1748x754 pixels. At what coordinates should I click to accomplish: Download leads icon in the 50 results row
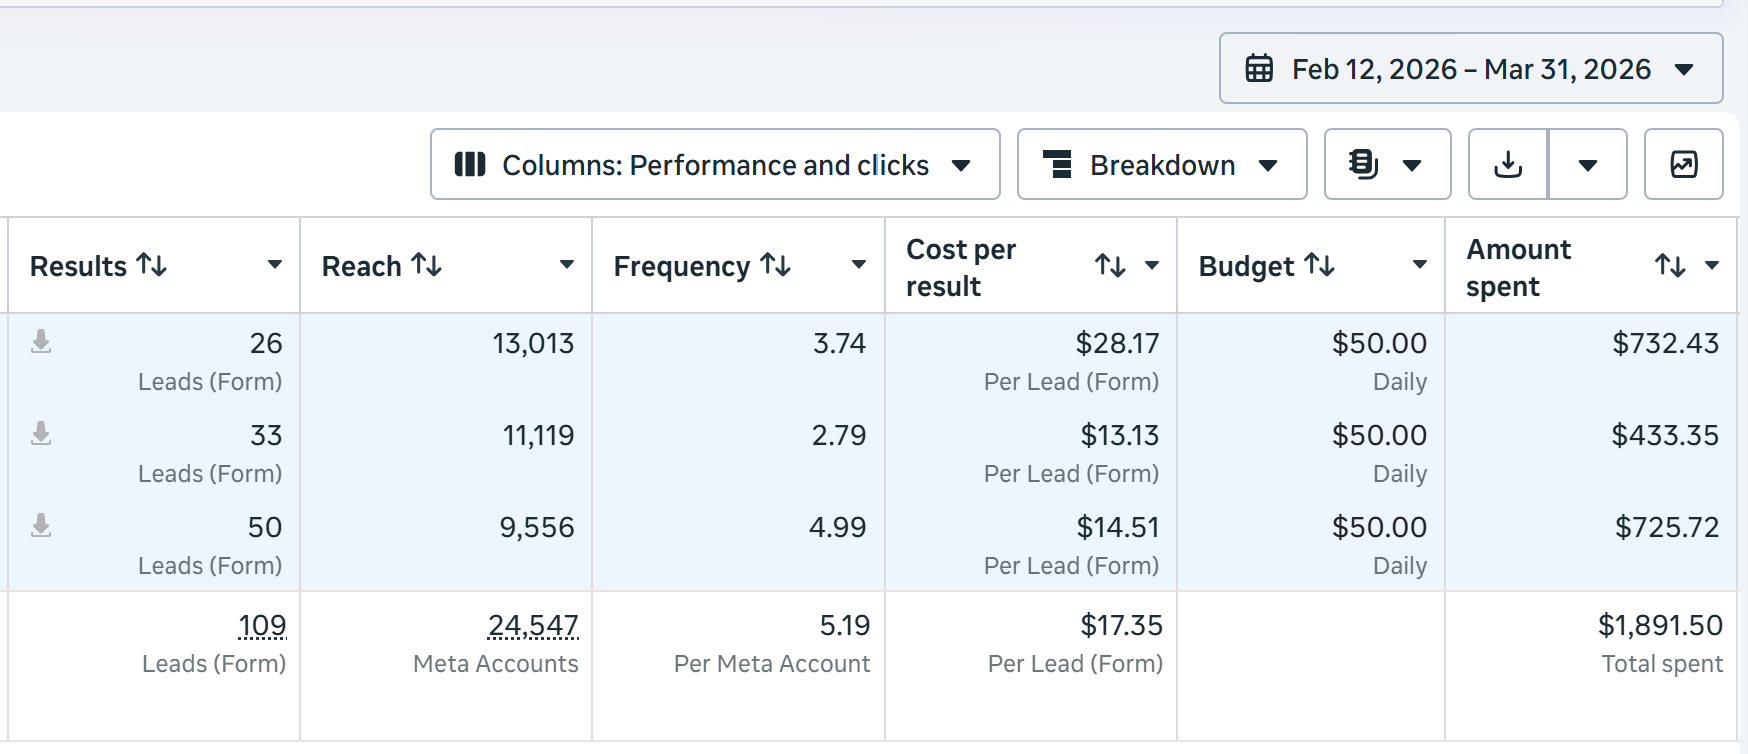click(41, 526)
